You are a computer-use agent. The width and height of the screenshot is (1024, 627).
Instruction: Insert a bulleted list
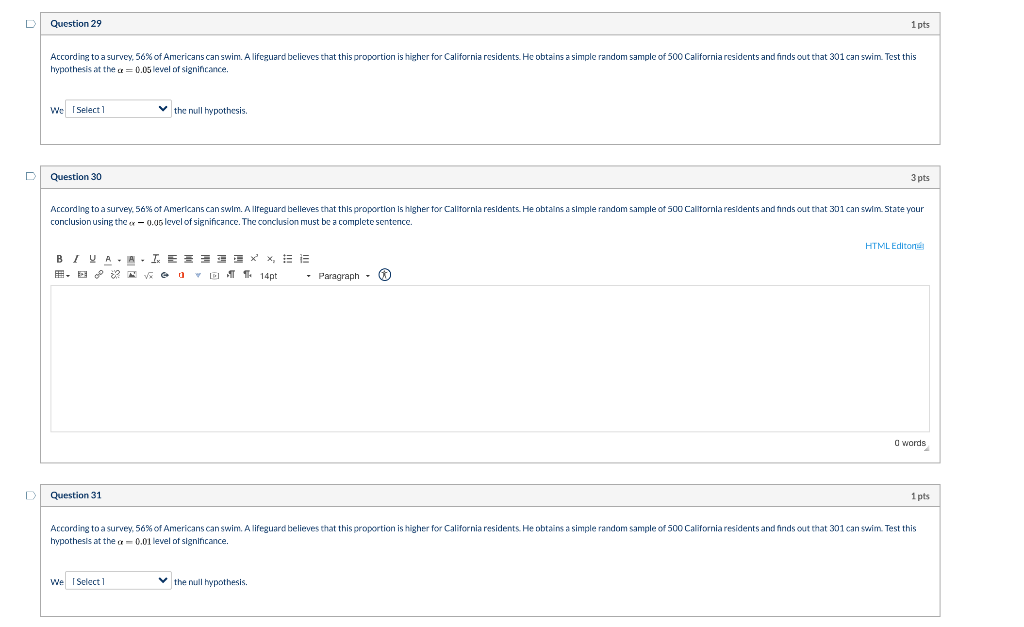(x=287, y=259)
